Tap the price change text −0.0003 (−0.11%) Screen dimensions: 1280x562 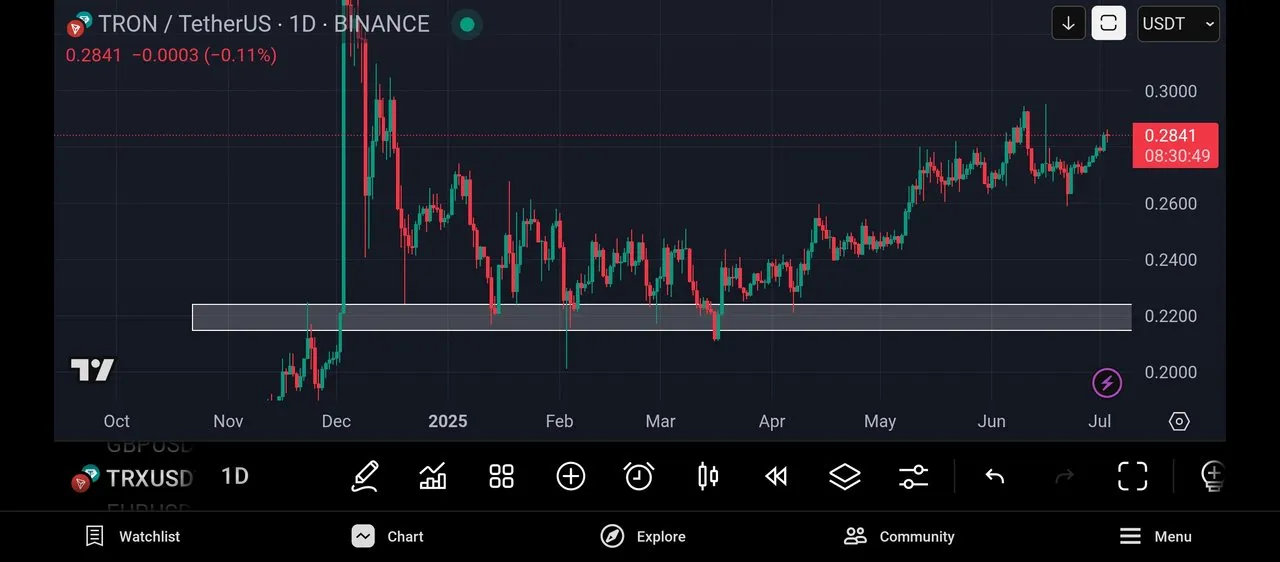pyautogui.click(x=204, y=56)
